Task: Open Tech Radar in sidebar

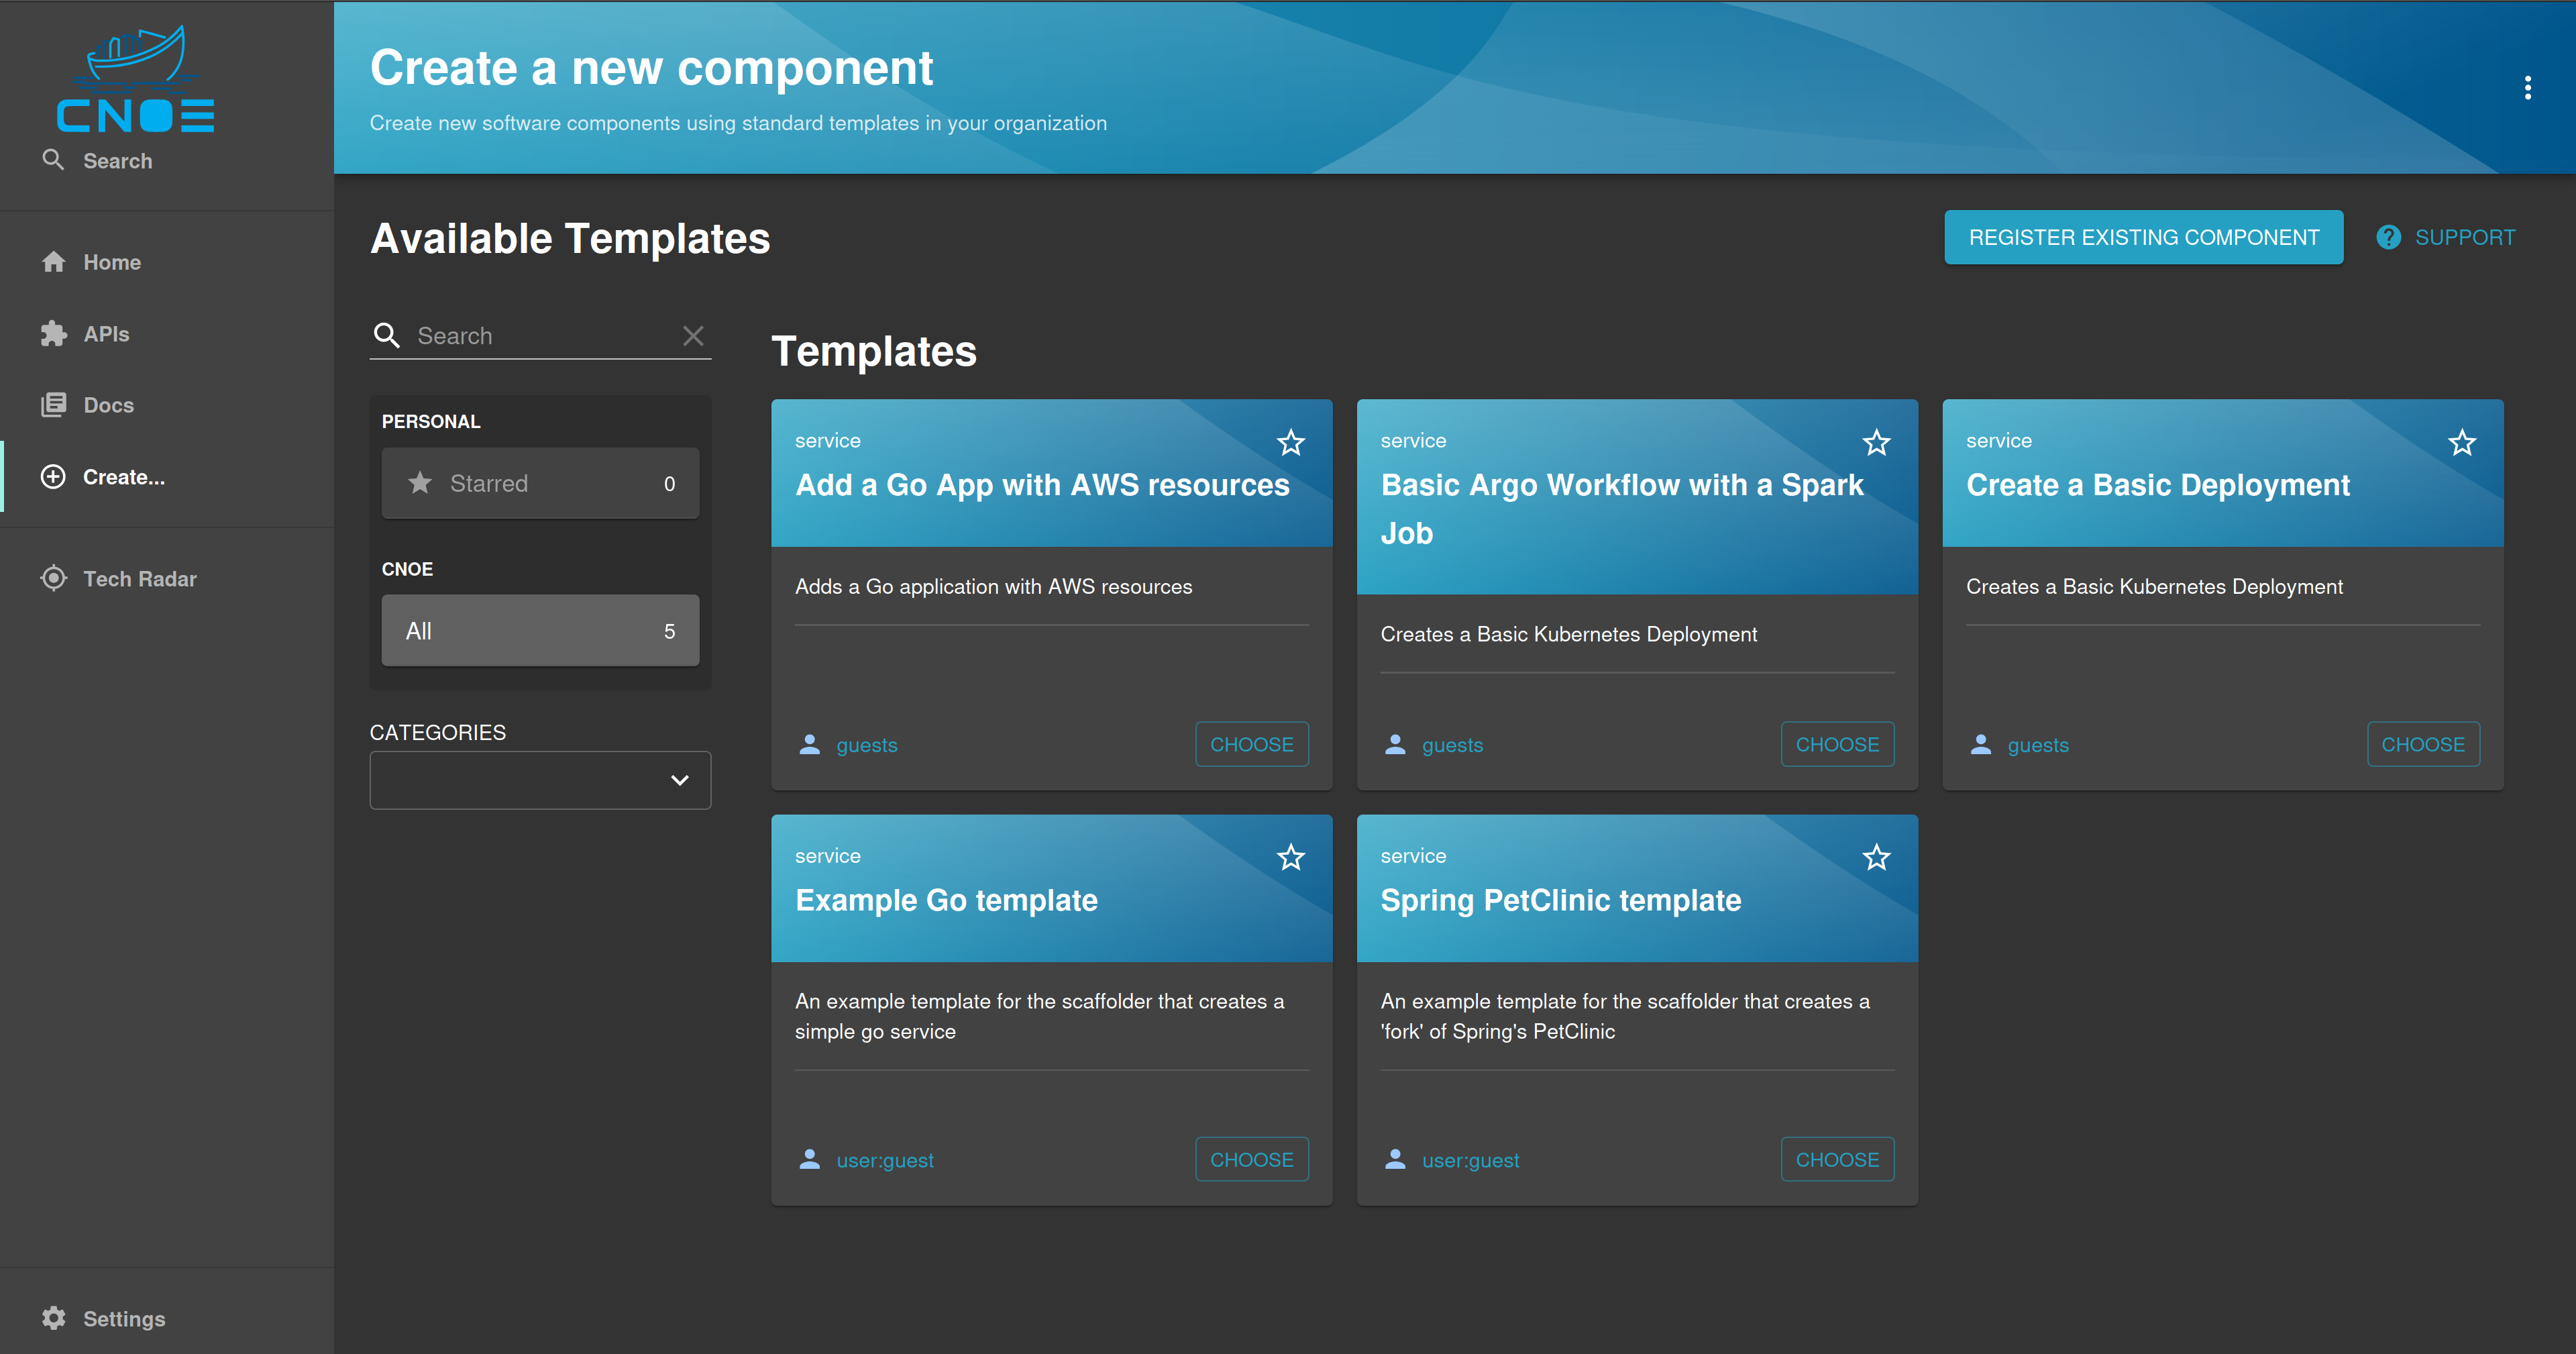Action: coord(167,579)
